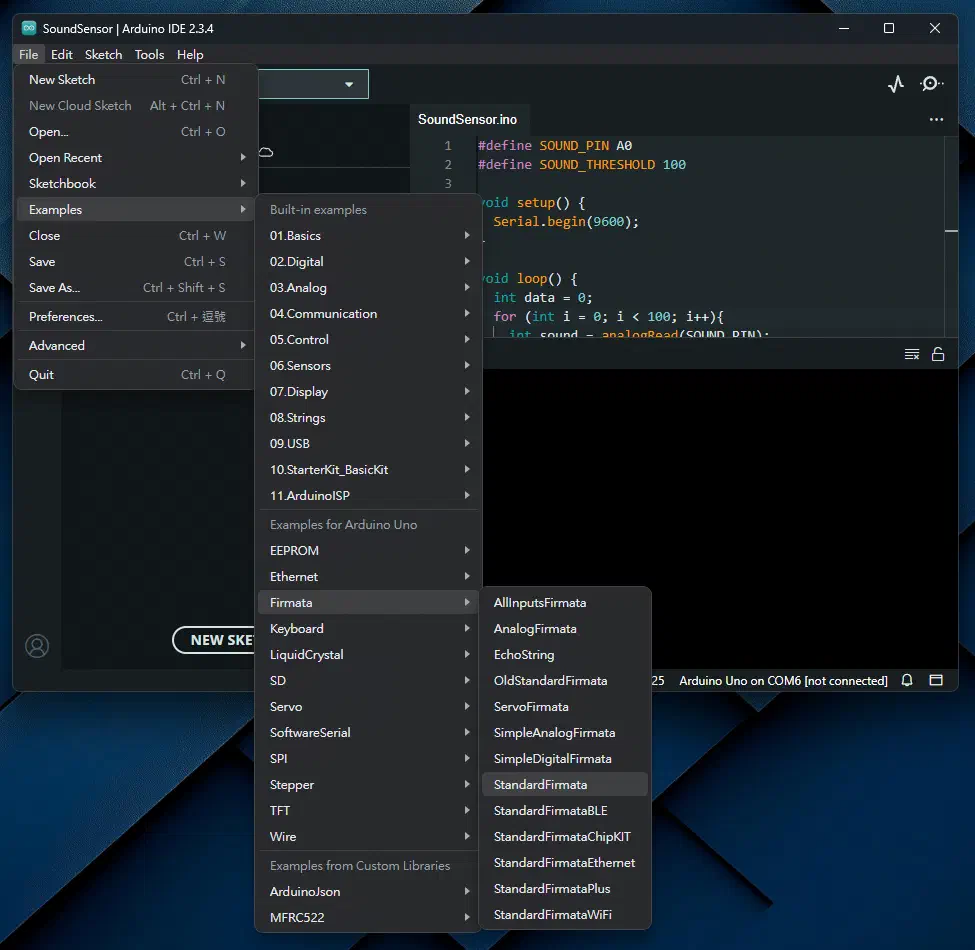Select Arduino Uno on COM6 connection status
Viewport: 975px width, 950px height.
pyautogui.click(x=784, y=680)
